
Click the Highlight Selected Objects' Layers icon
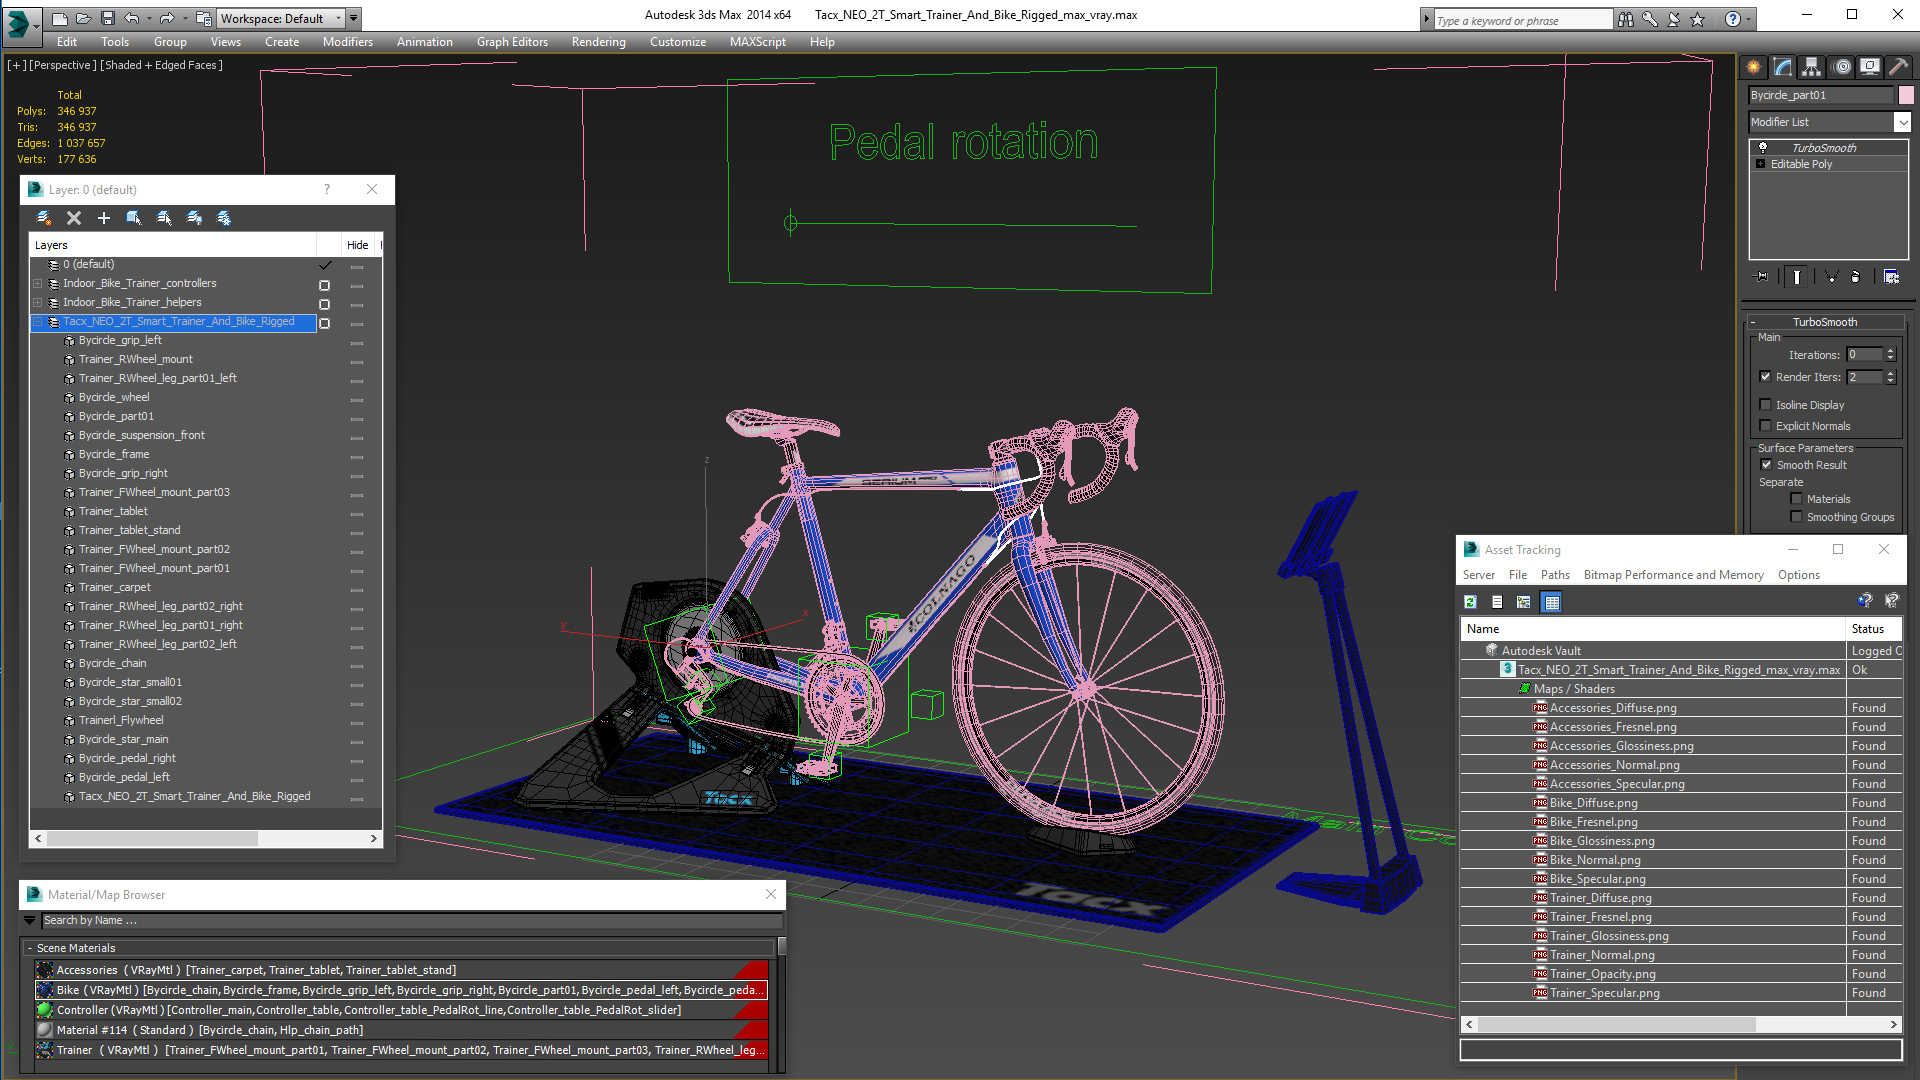tap(164, 218)
